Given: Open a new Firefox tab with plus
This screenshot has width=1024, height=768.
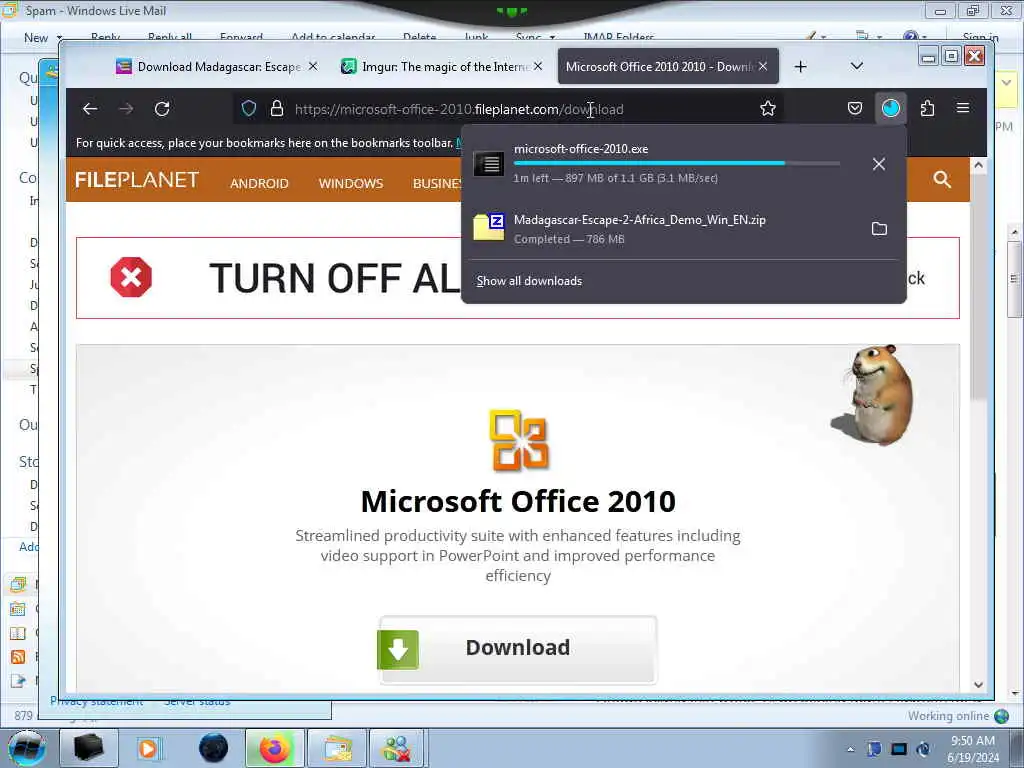Looking at the screenshot, I should click(800, 67).
